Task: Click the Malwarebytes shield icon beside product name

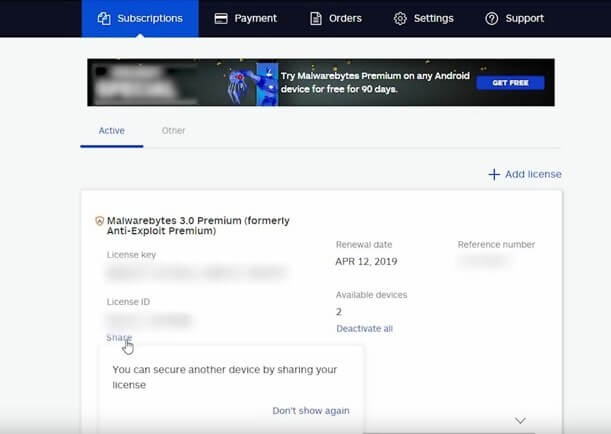Action: click(x=99, y=221)
